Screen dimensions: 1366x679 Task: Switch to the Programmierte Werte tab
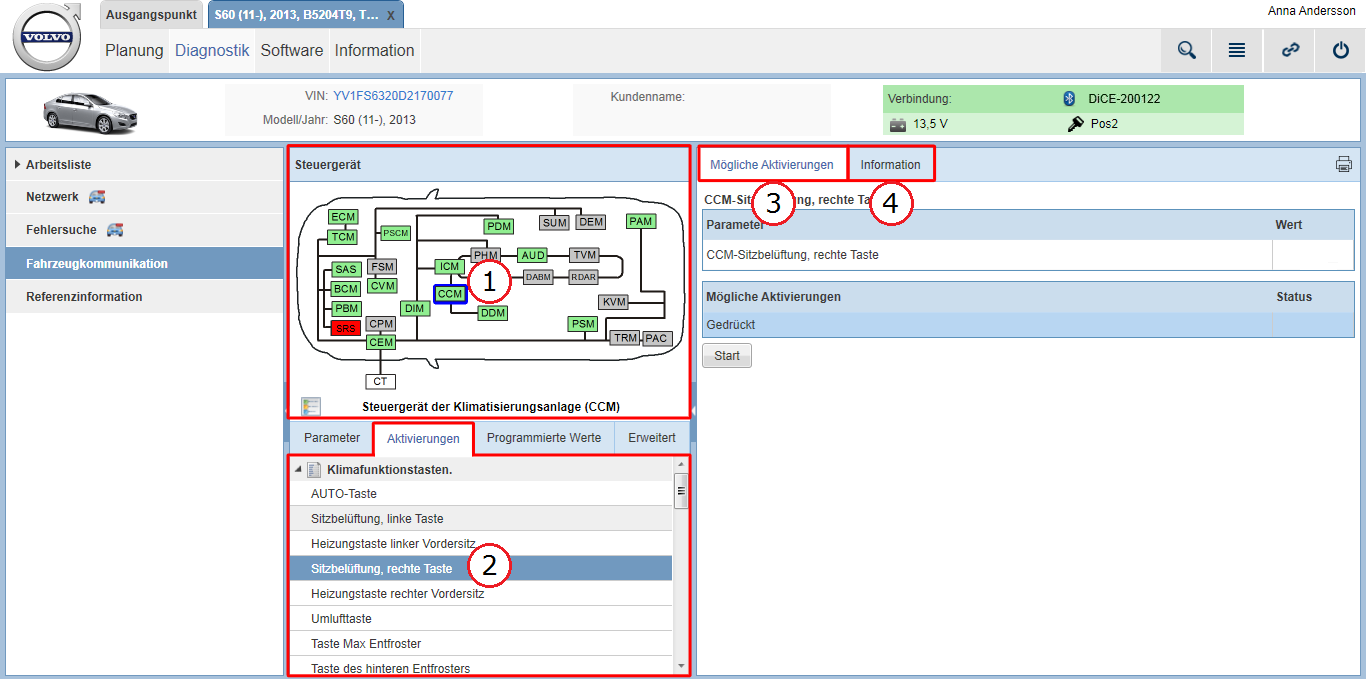pos(544,438)
